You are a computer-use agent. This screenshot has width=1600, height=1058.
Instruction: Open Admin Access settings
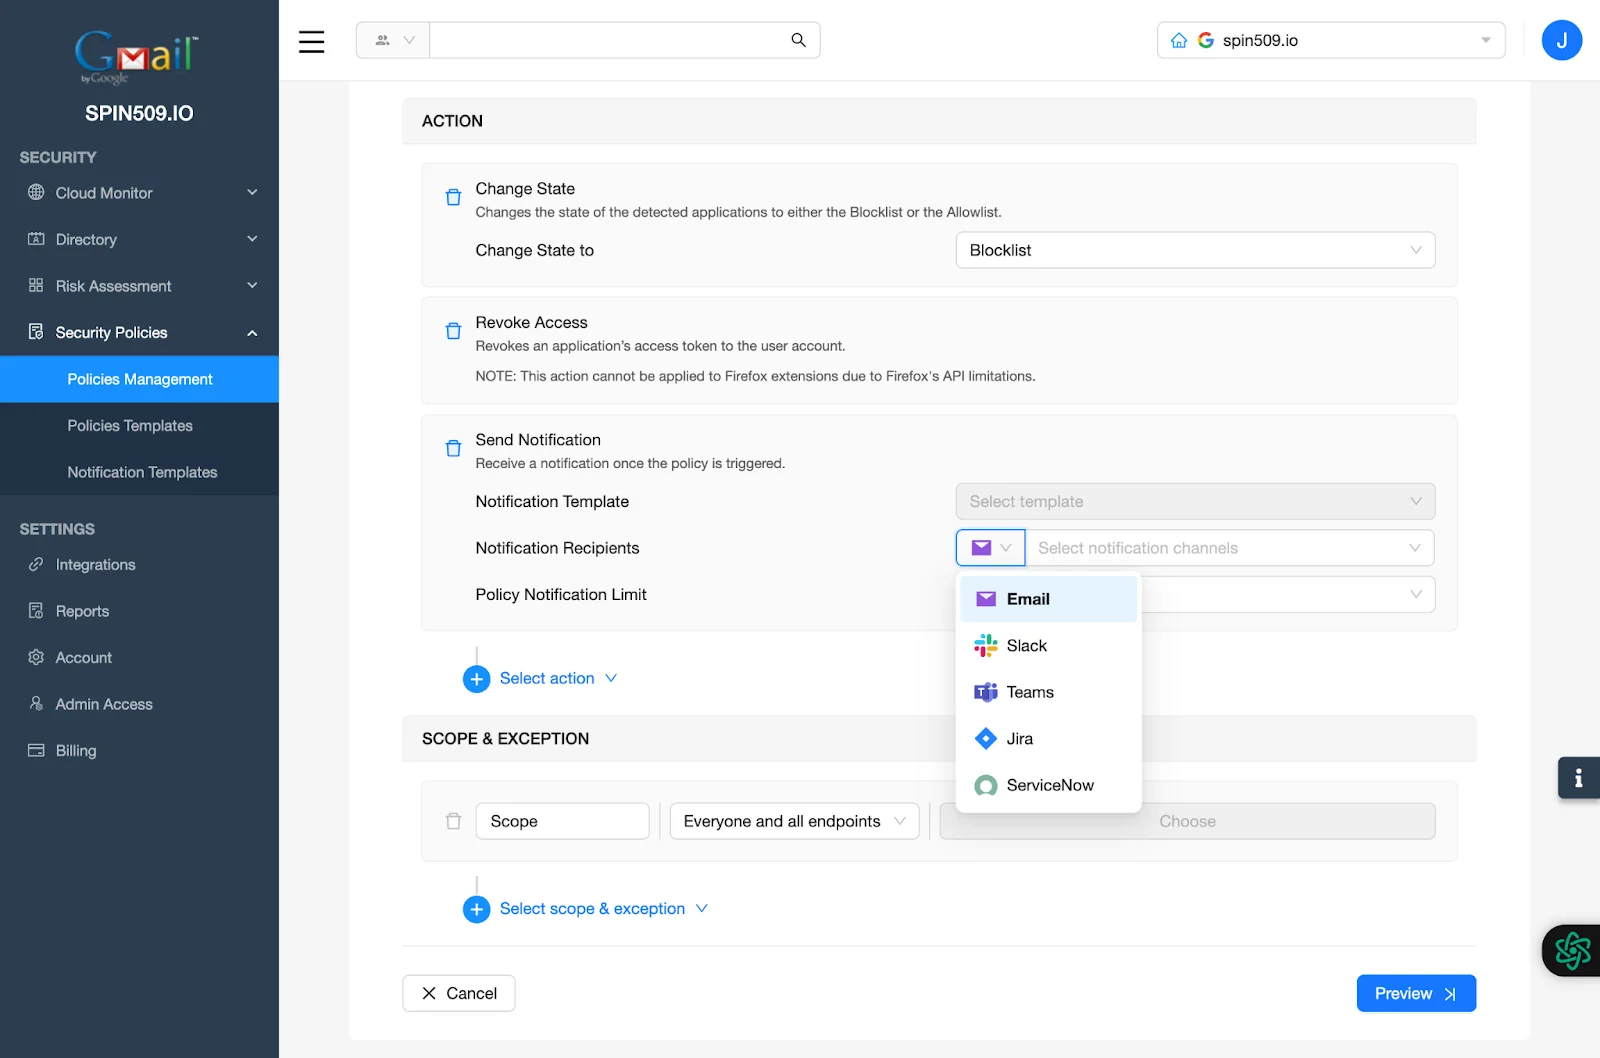pyautogui.click(x=102, y=703)
